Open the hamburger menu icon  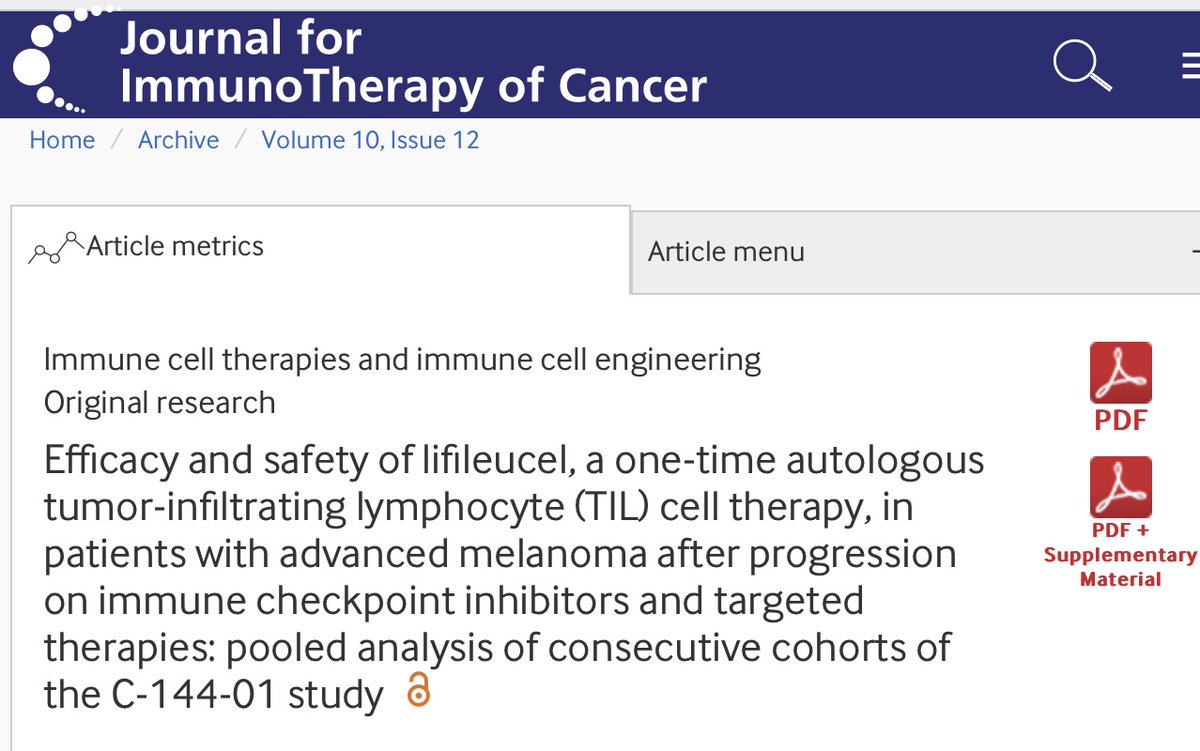point(1190,66)
